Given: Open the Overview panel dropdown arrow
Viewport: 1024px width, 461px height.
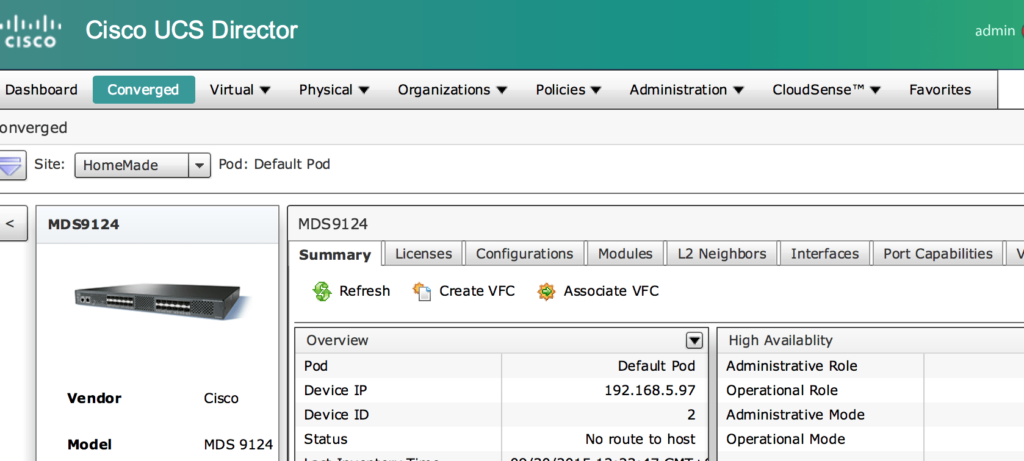Looking at the screenshot, I should tap(694, 340).
